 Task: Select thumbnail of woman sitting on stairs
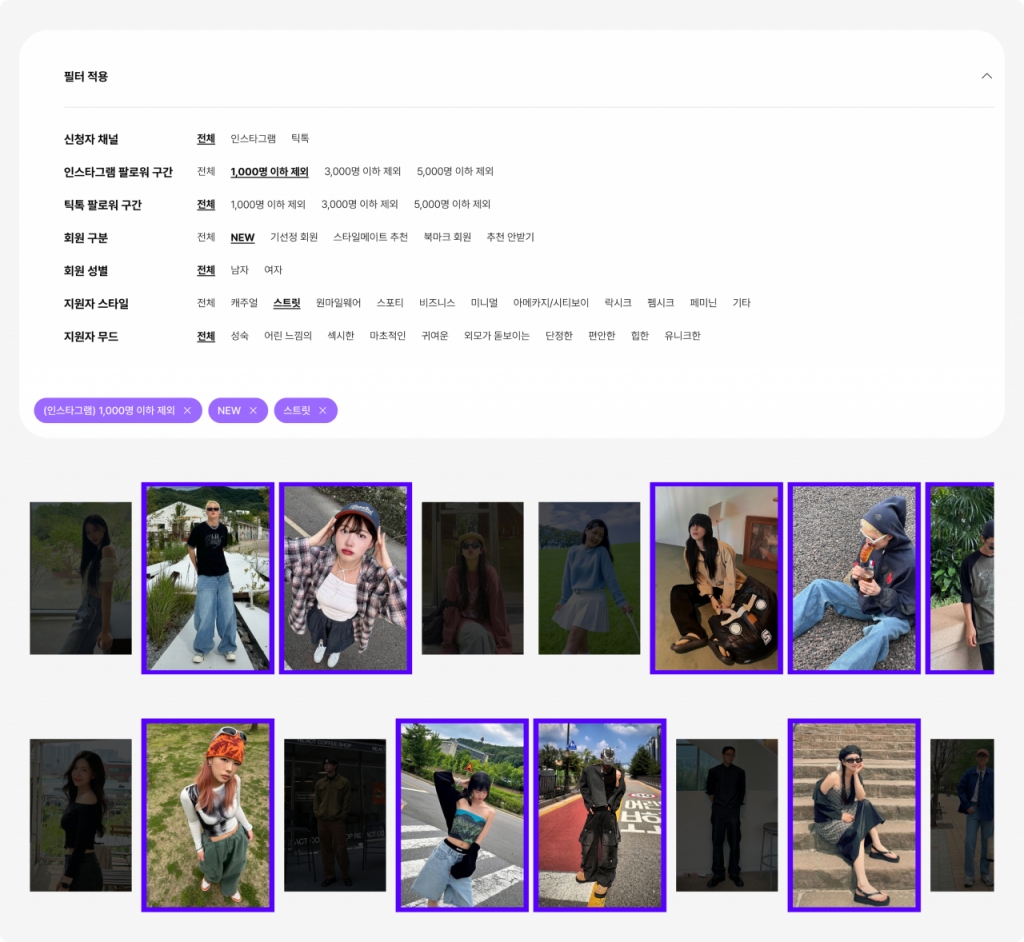point(854,813)
